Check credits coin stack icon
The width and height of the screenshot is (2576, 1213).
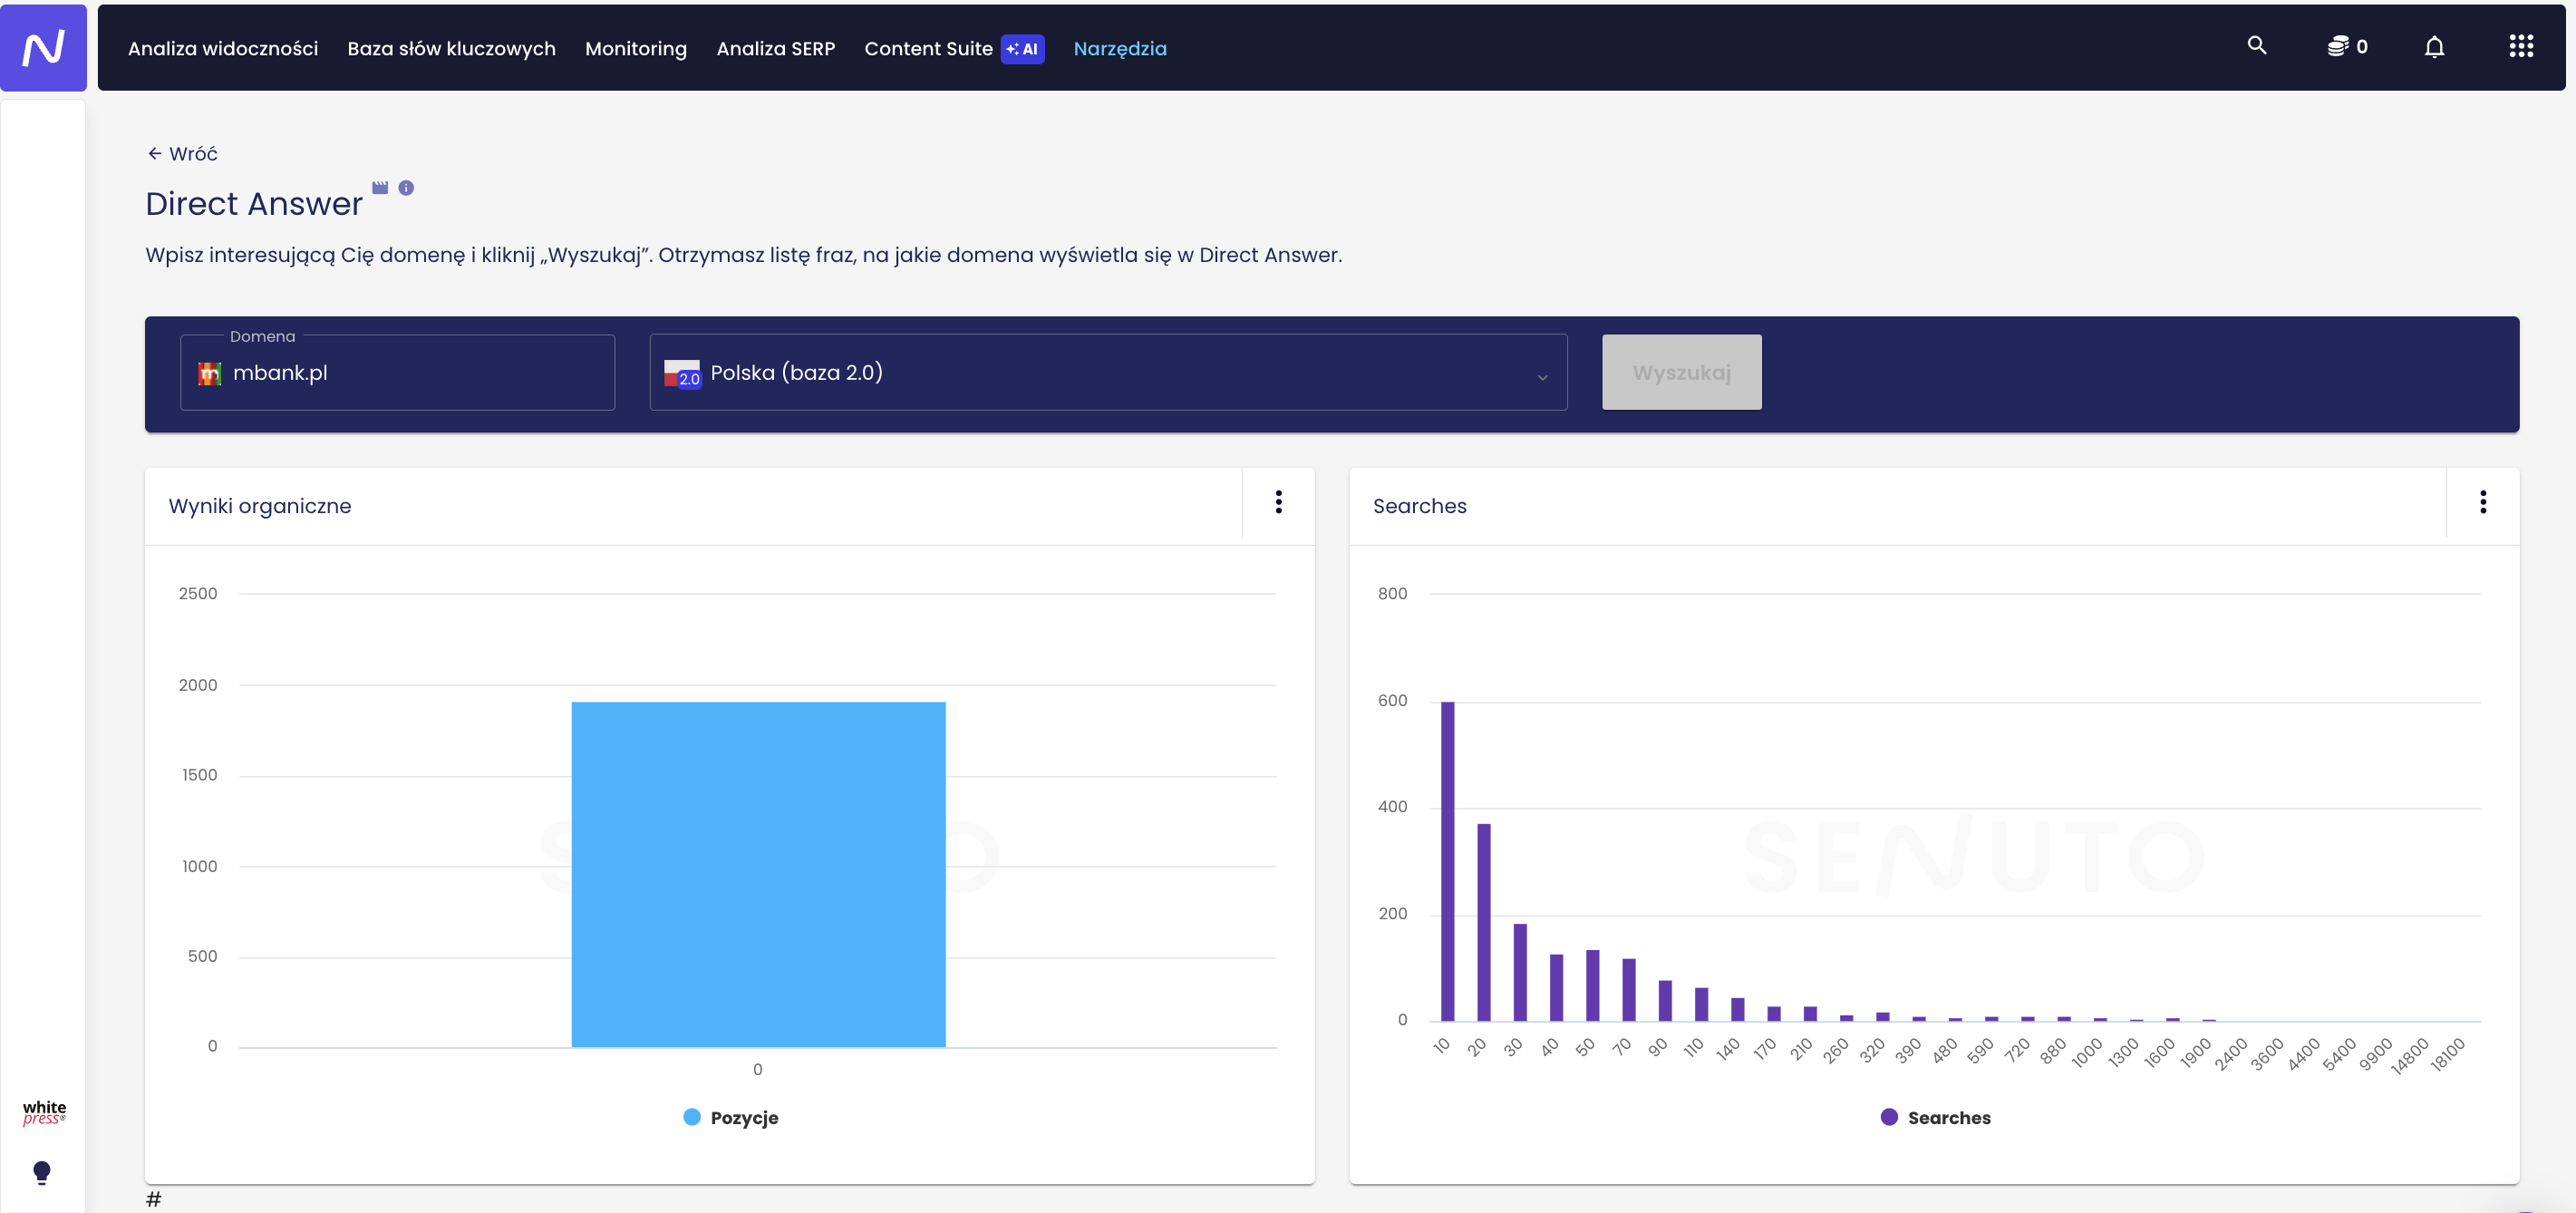click(x=2337, y=47)
